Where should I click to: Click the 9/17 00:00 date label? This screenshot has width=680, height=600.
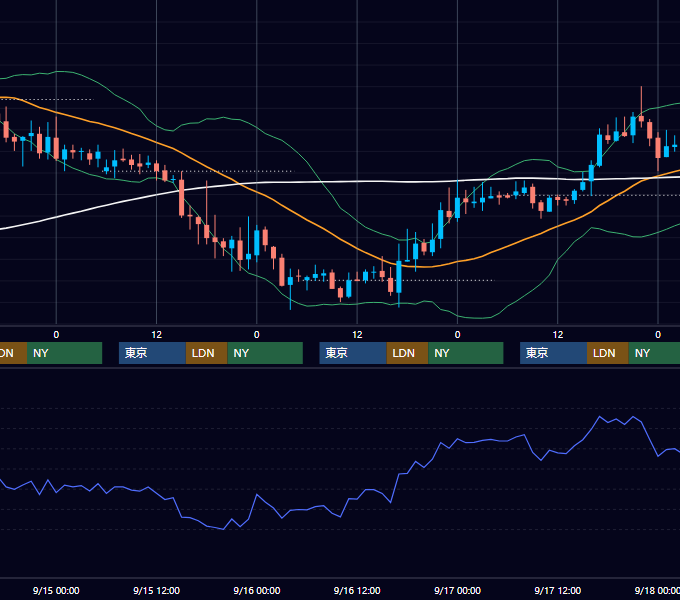click(x=458, y=590)
